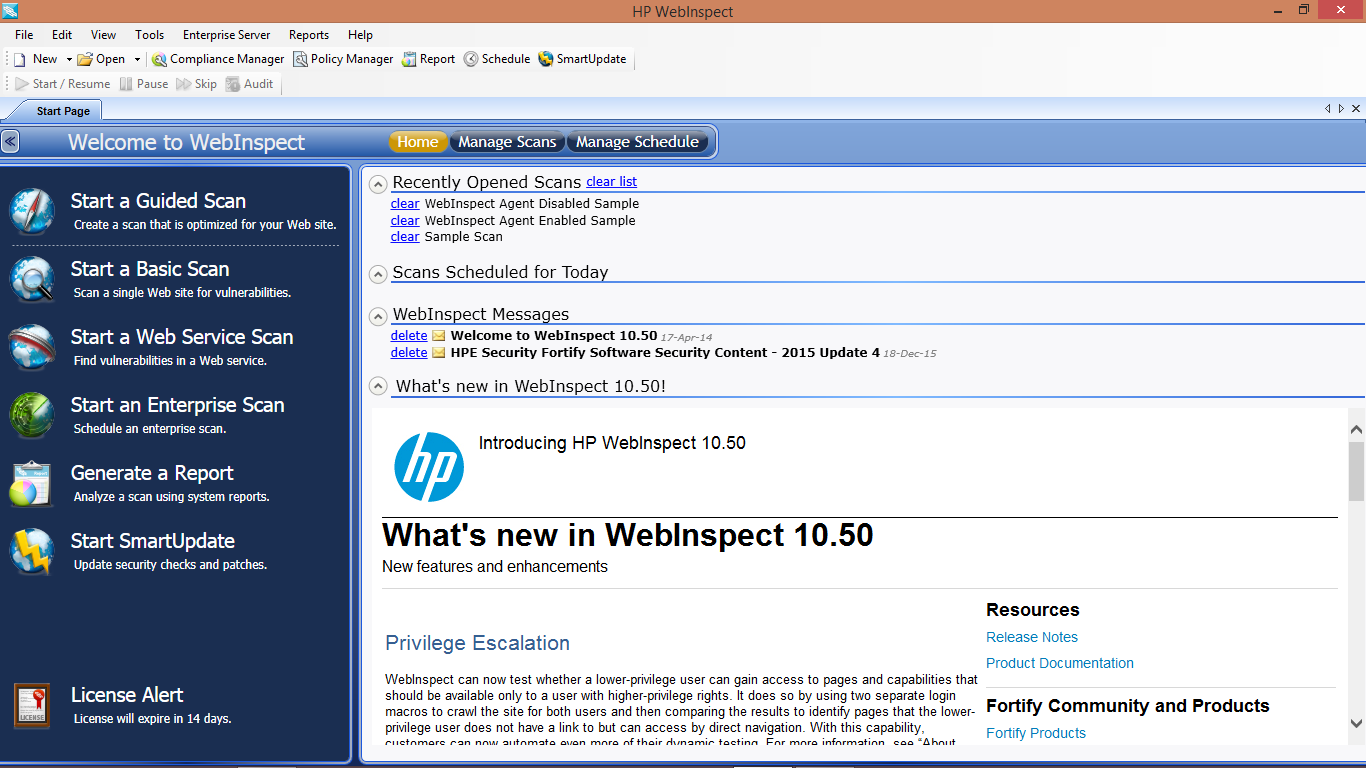Click Generate a Report heading

click(152, 473)
